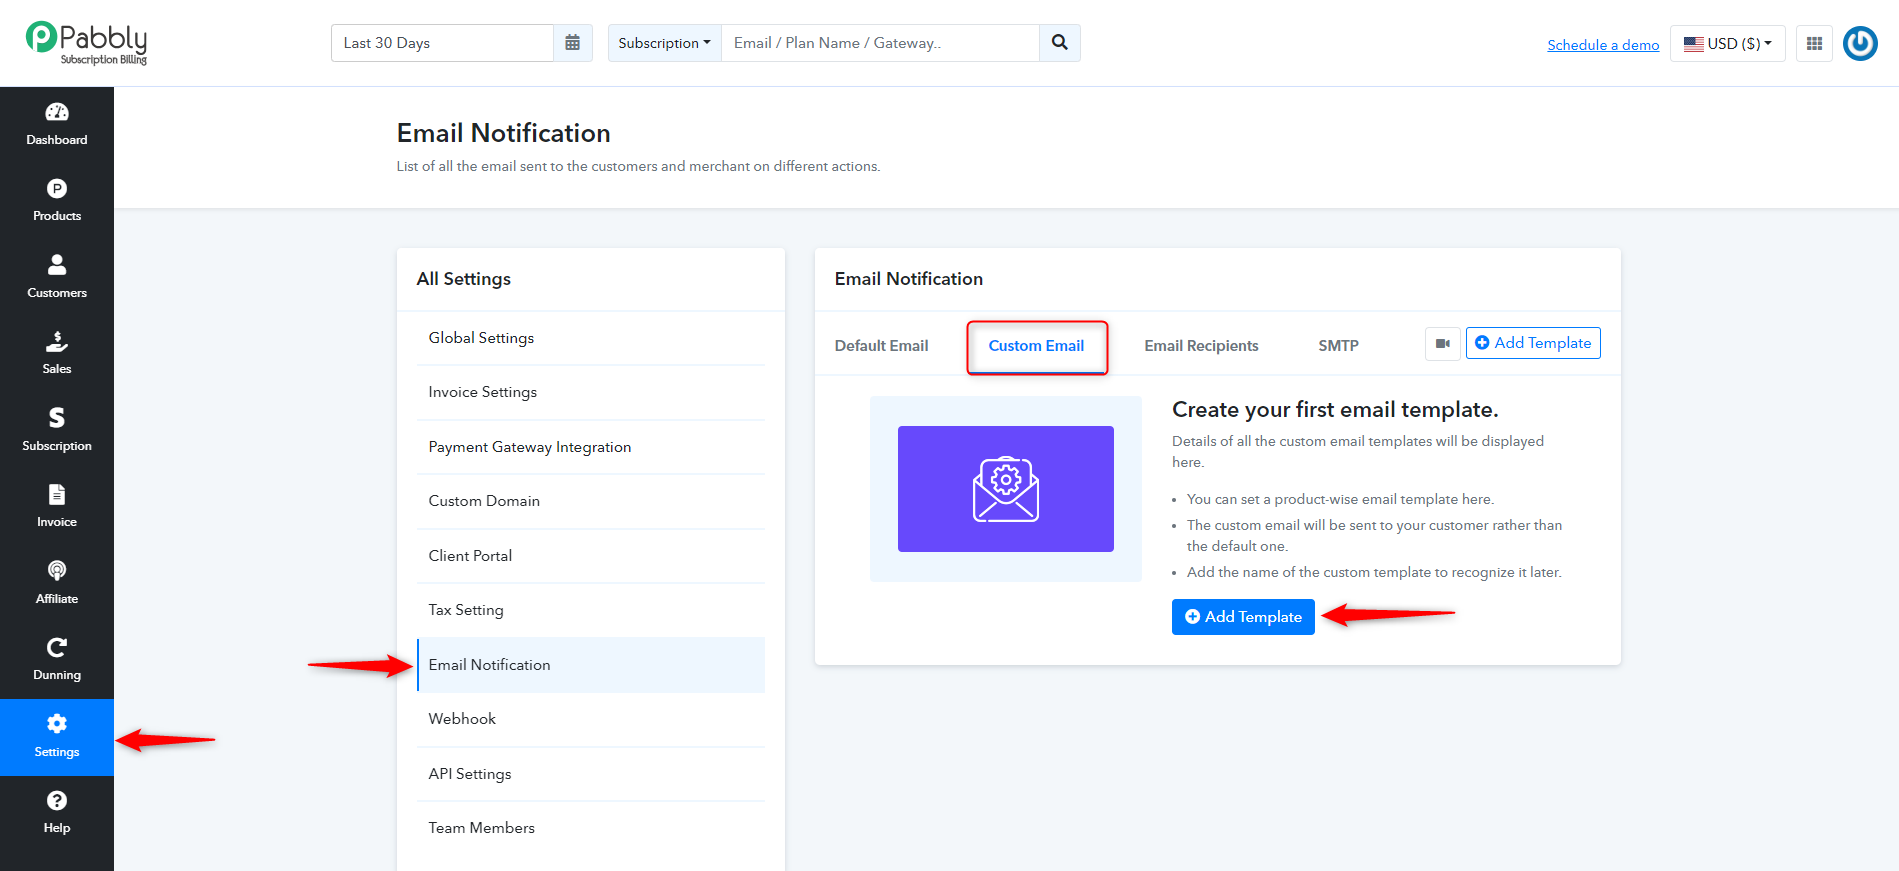The width and height of the screenshot is (1899, 871).
Task: Switch to the SMTP tab
Action: coord(1338,346)
